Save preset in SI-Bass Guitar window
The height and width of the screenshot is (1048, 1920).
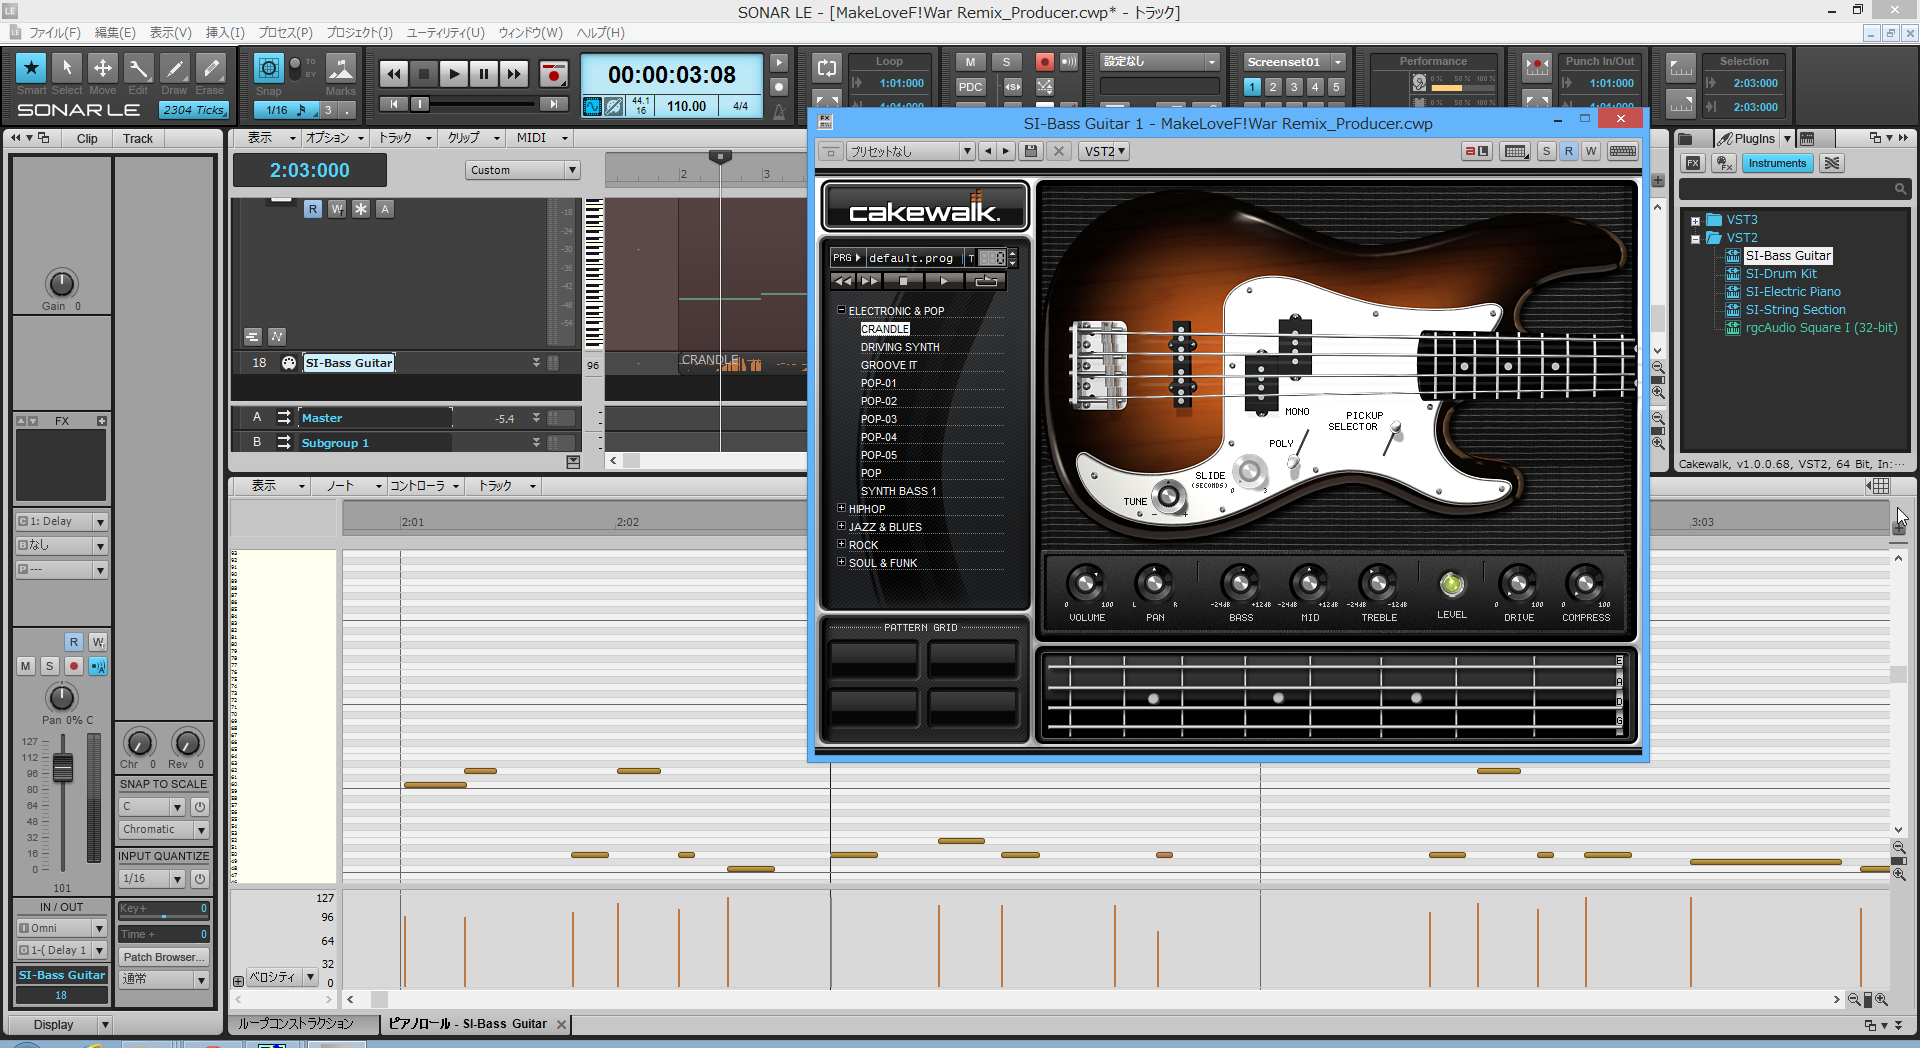coord(1030,151)
